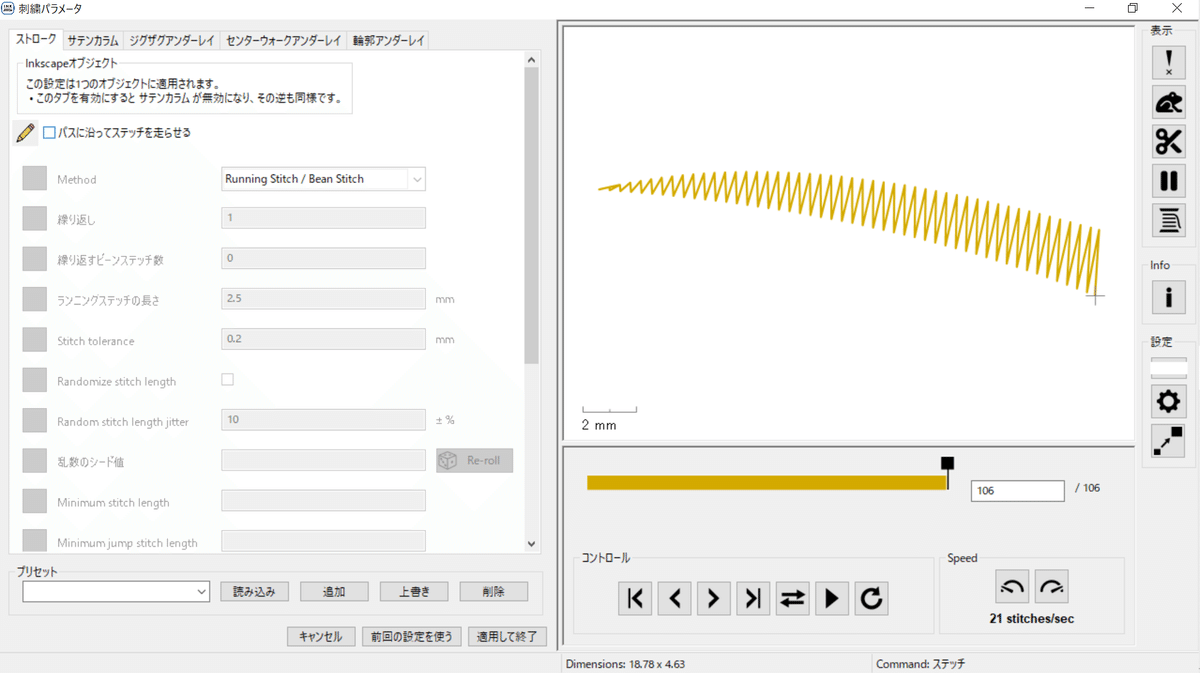The height and width of the screenshot is (673, 1200).
Task: Open the Method dropdown list
Action: 323,179
